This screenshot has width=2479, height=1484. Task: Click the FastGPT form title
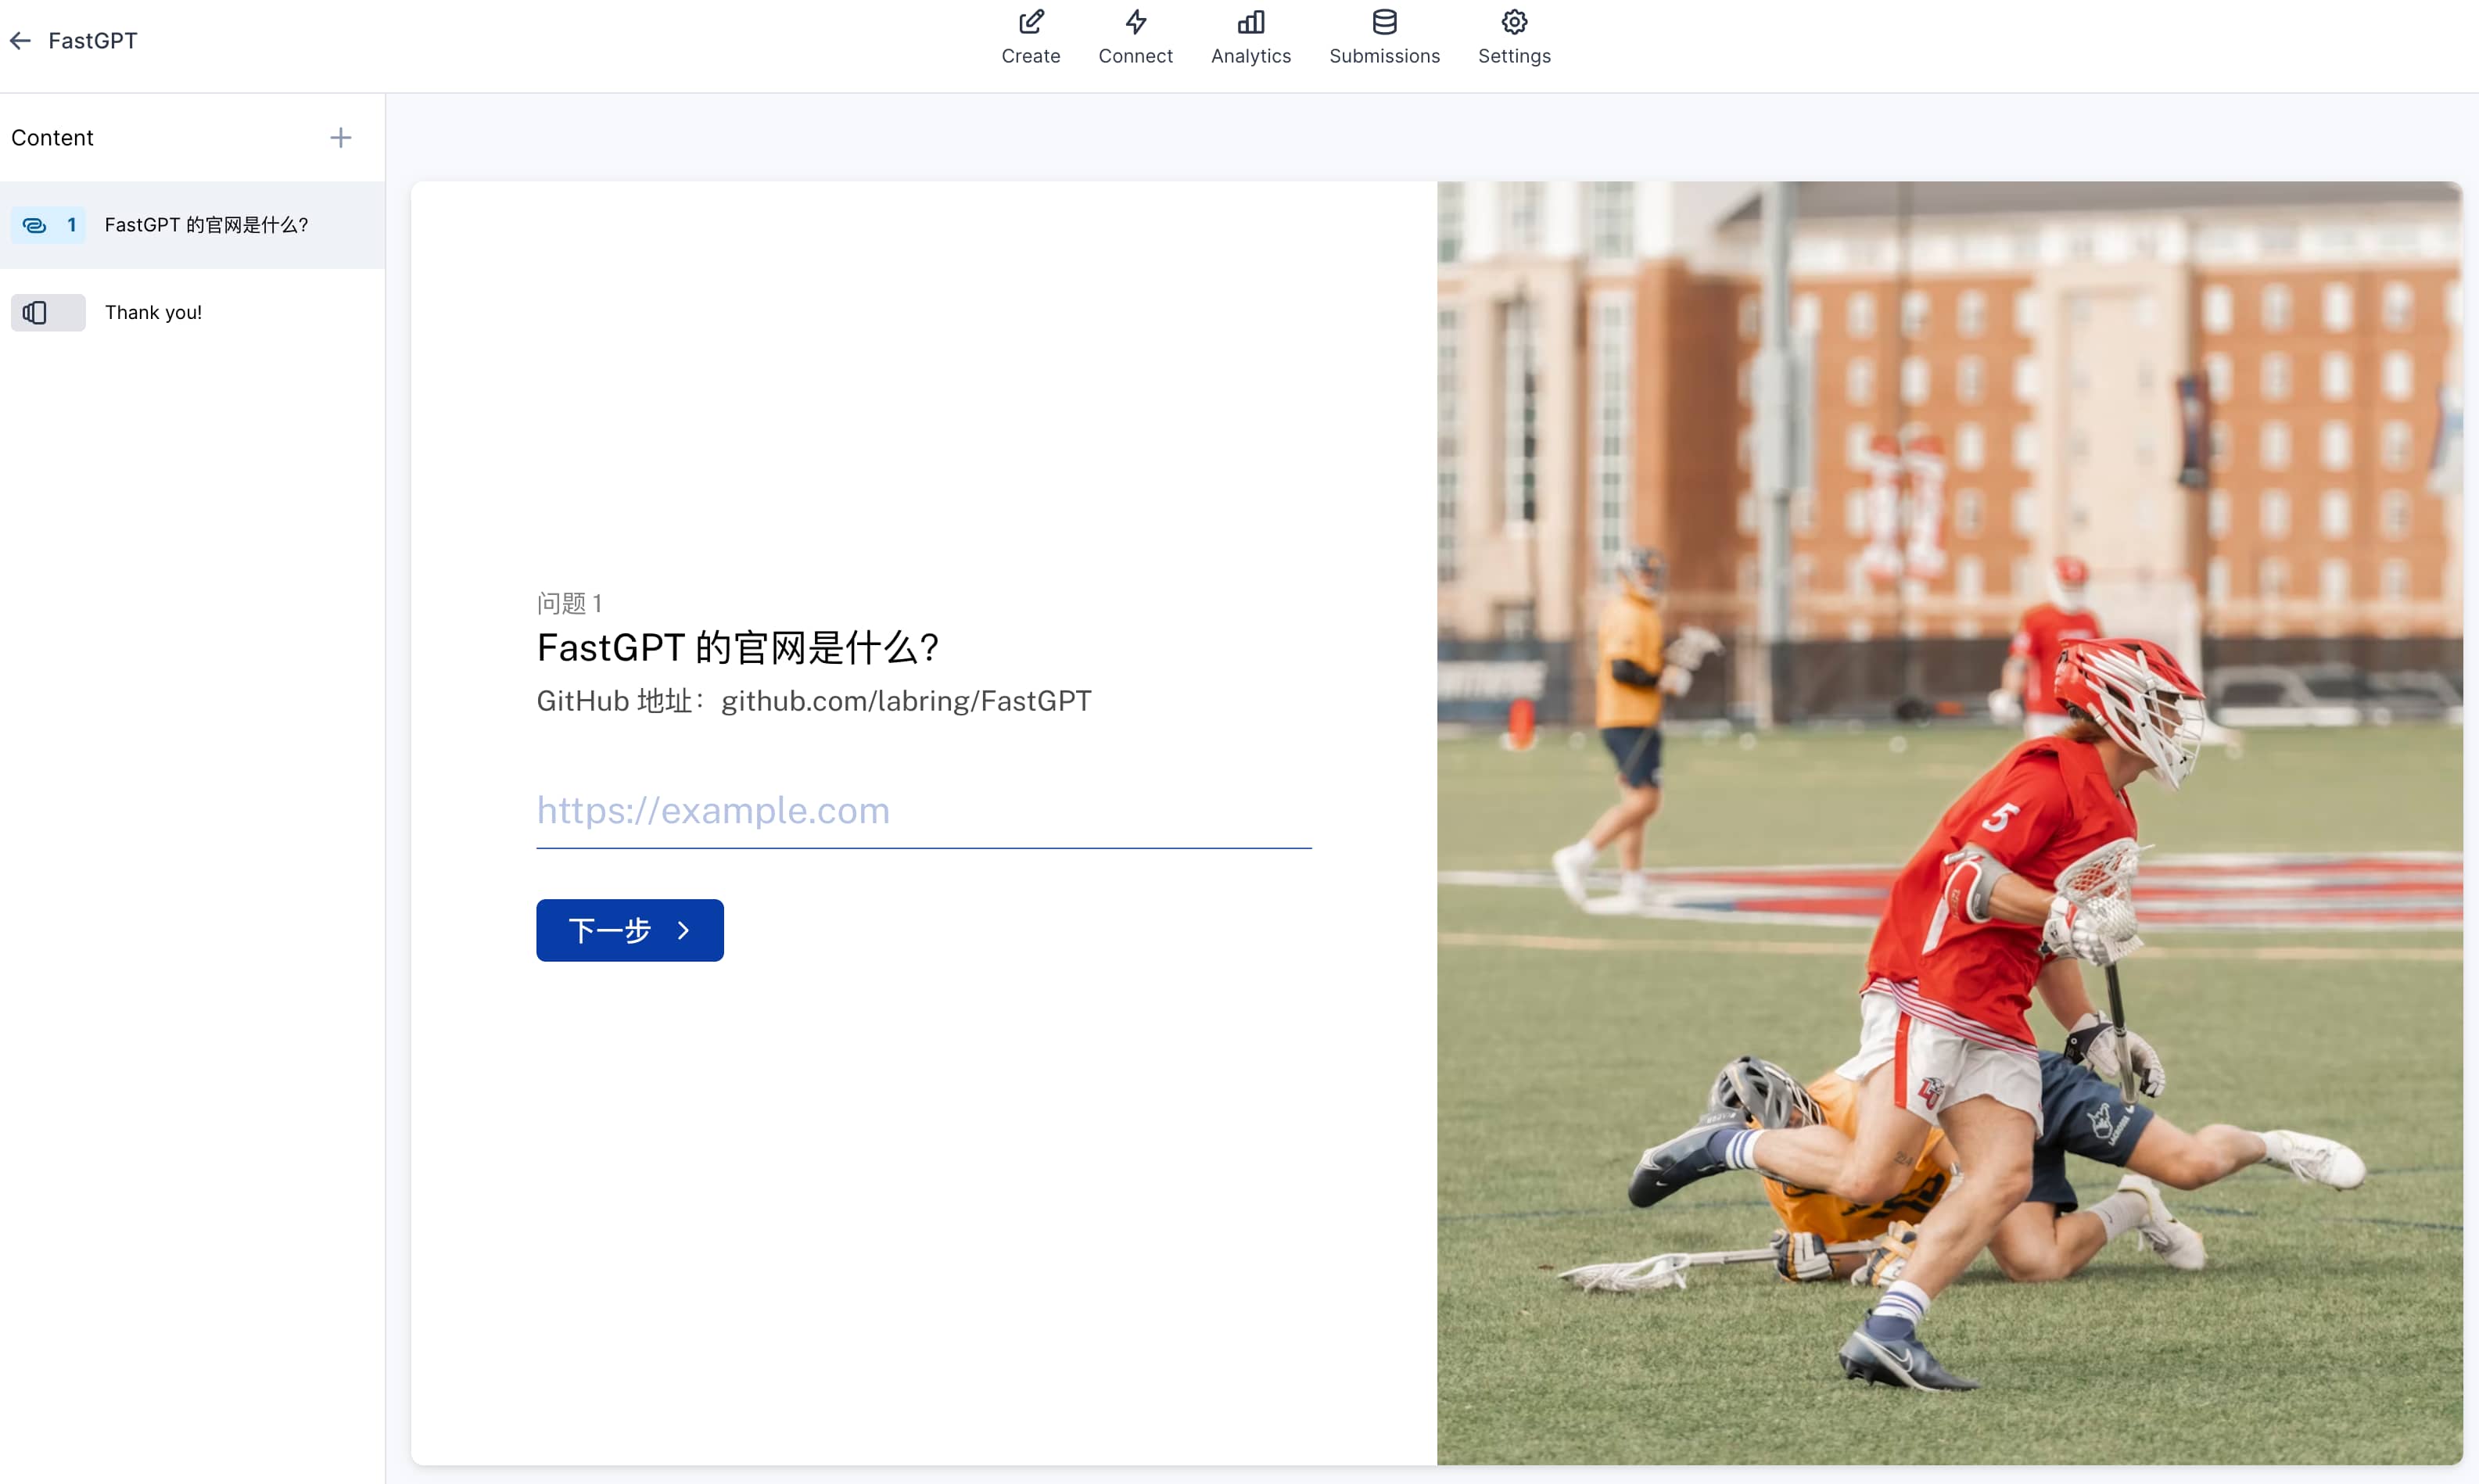(x=93, y=41)
